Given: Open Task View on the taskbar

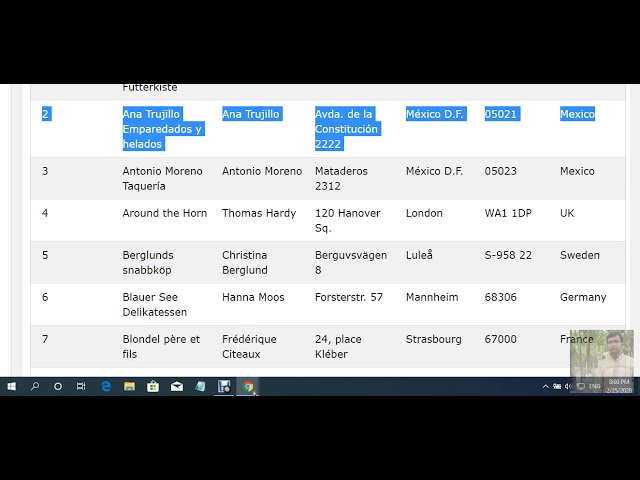Looking at the screenshot, I should [81, 386].
